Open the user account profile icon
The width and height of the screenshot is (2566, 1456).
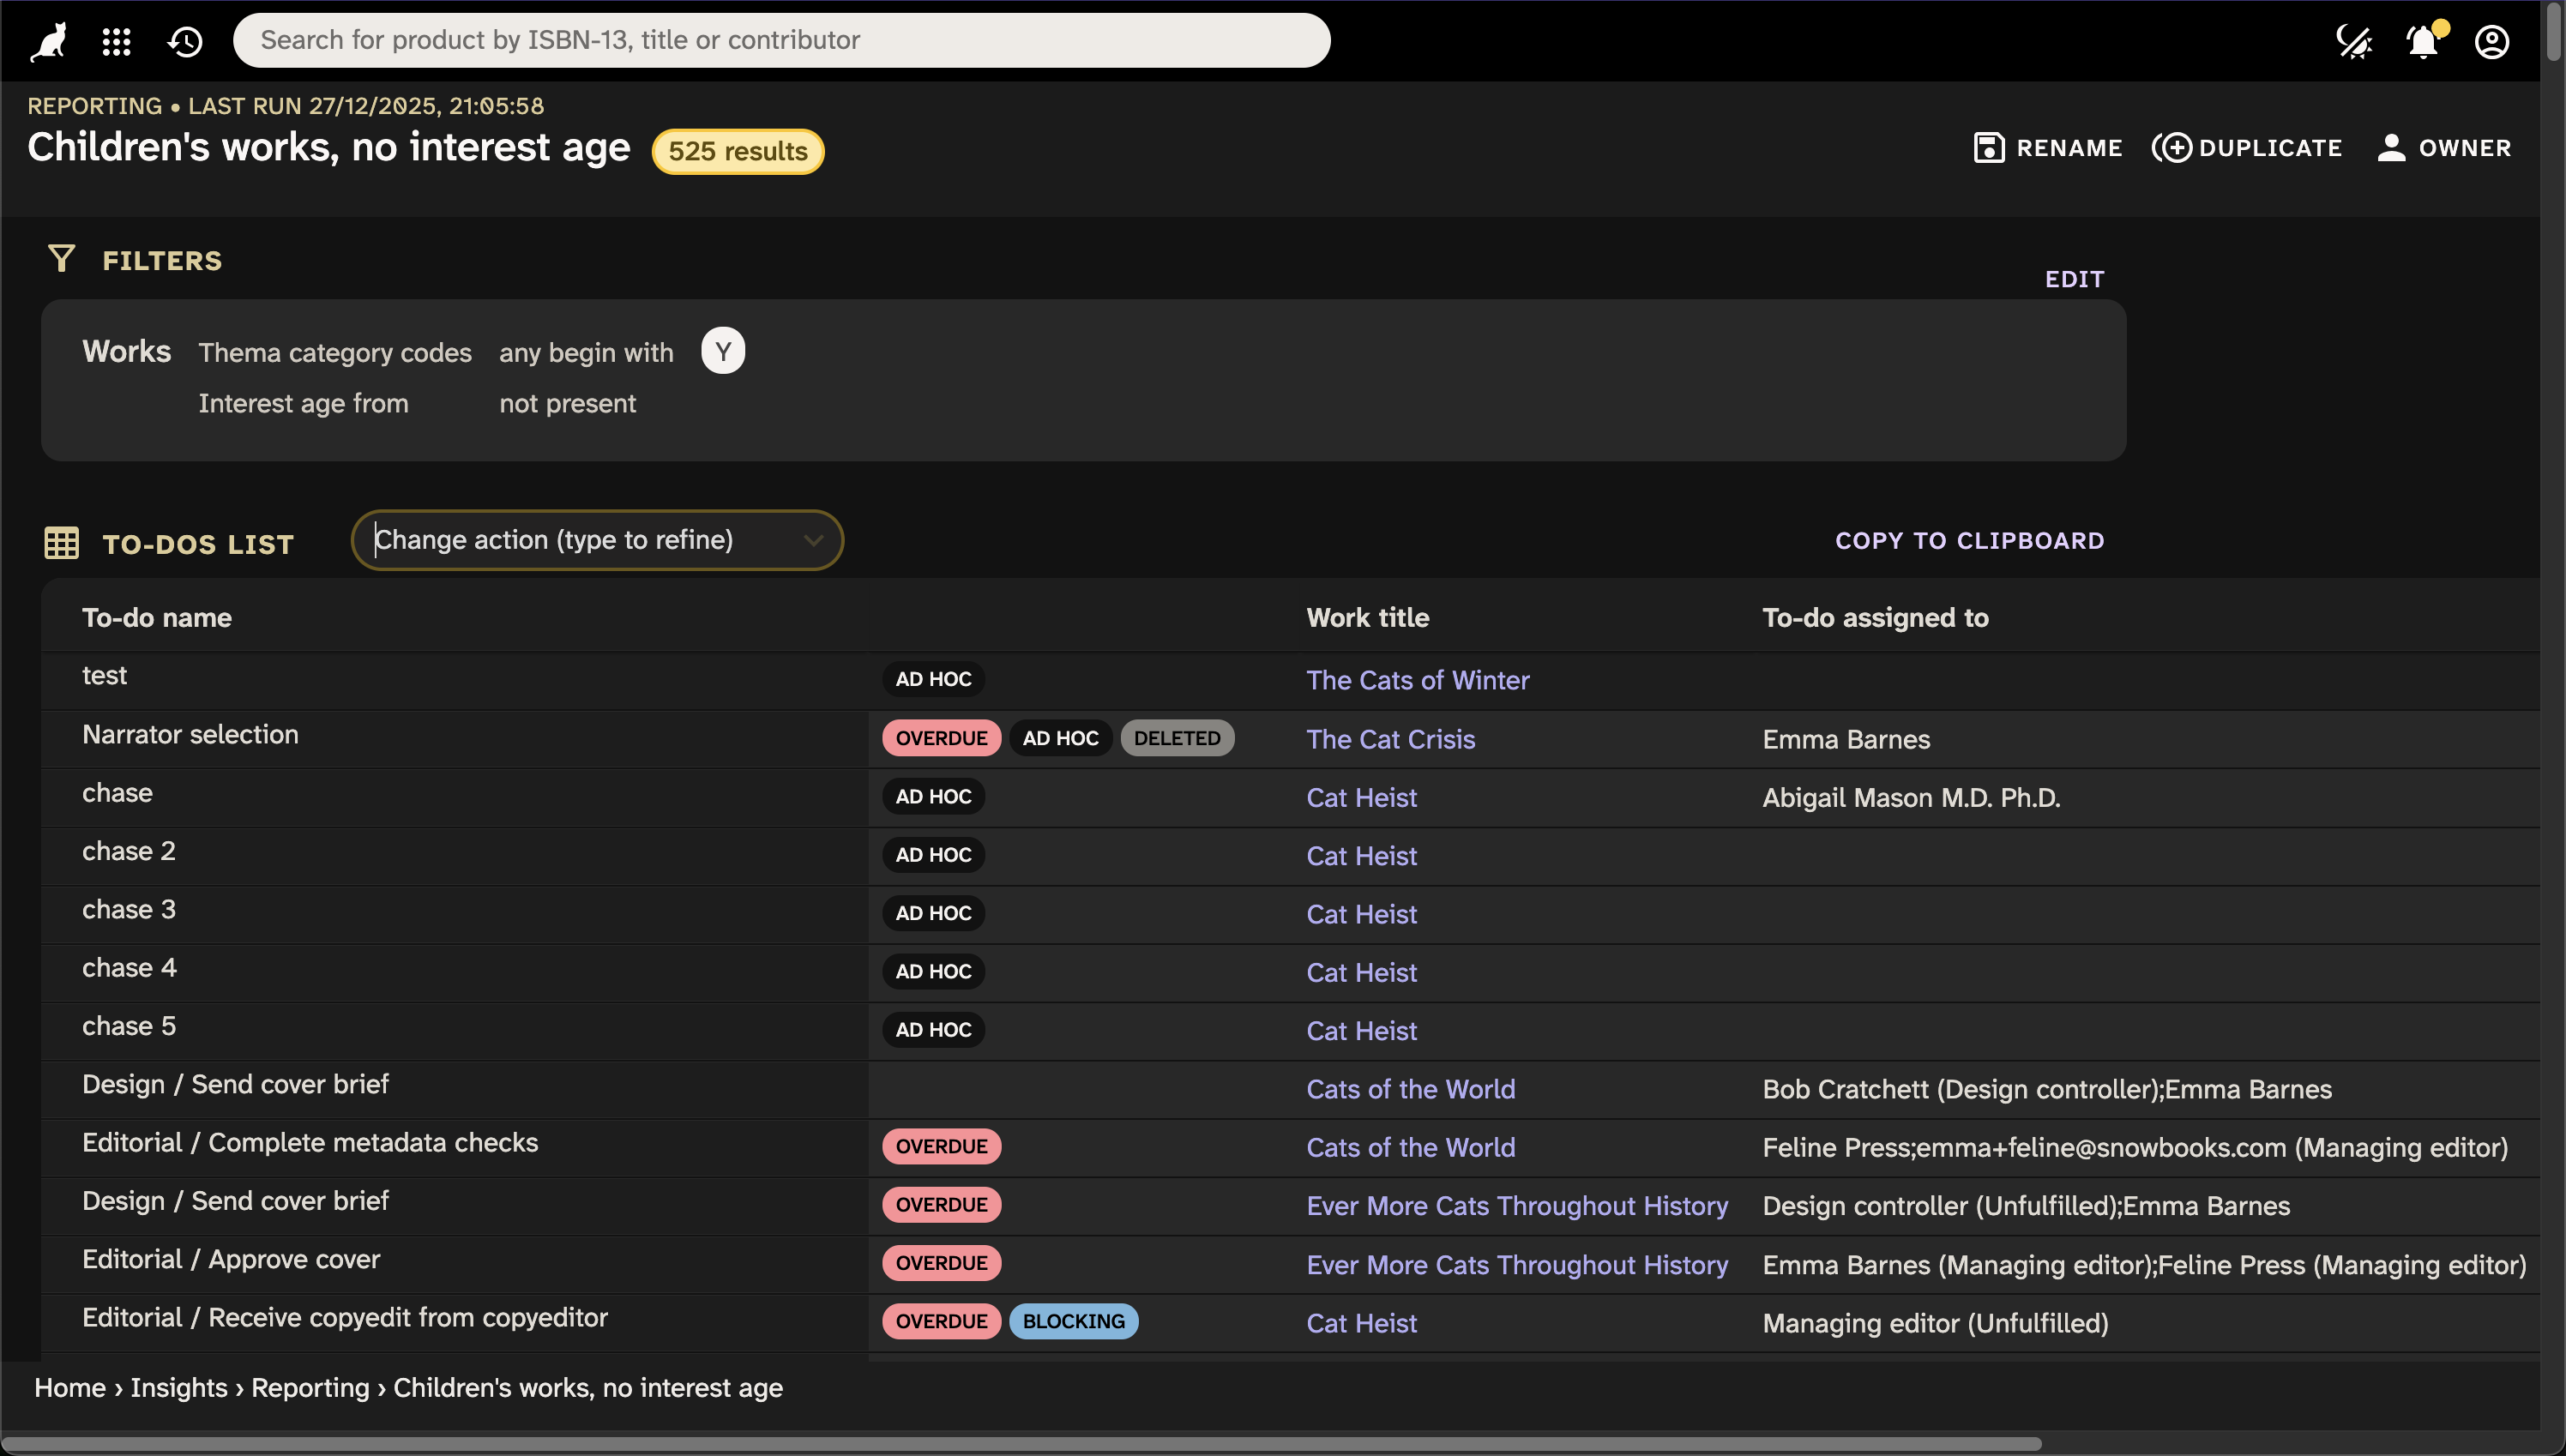tap(2492, 41)
